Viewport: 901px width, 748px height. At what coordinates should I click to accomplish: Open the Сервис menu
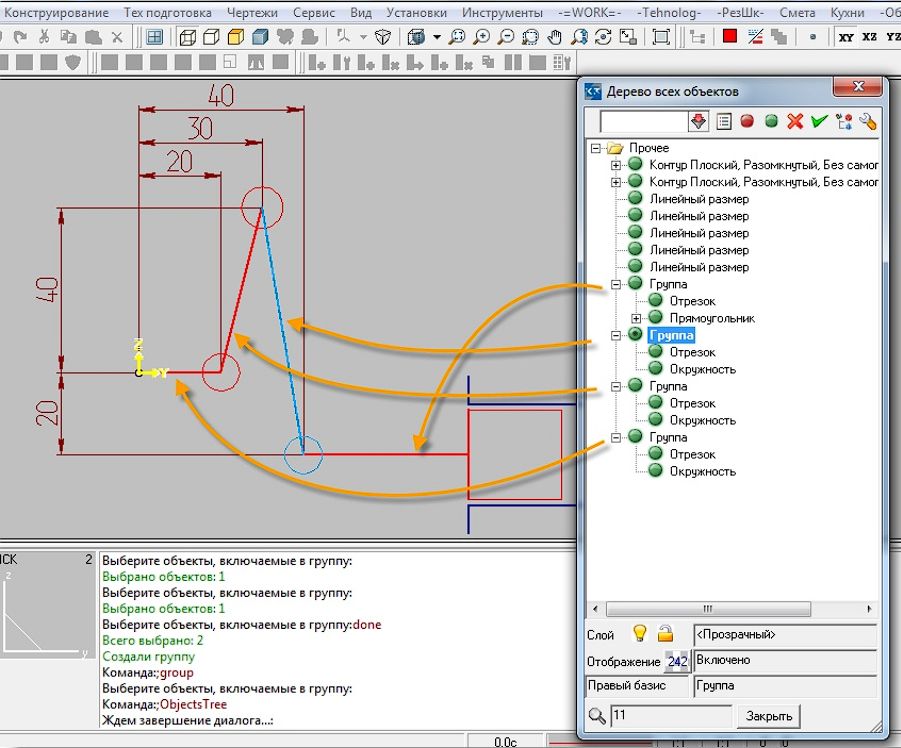314,12
